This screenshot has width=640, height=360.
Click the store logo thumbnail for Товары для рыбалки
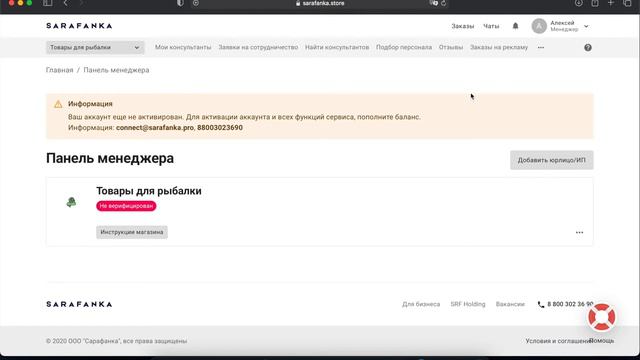71,202
